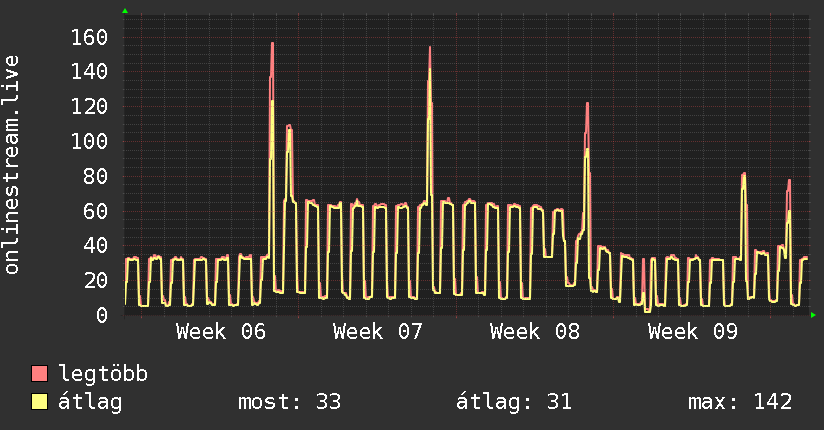This screenshot has width=824, height=430.
Task: Click the yellow átlag legend swatch
Action: pyautogui.click(x=39, y=401)
